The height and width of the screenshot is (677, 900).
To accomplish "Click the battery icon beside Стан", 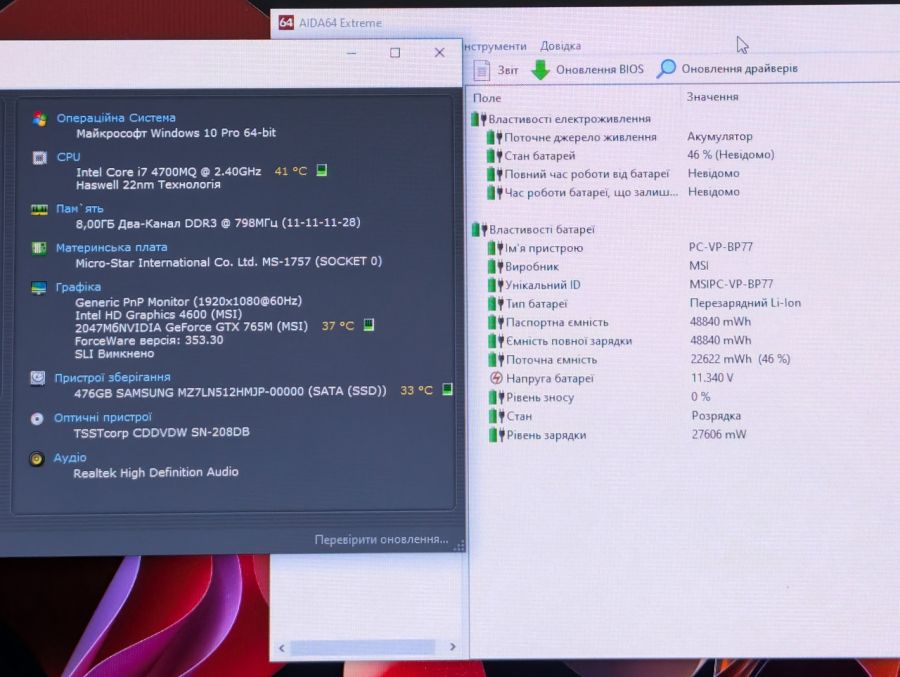I will point(496,416).
